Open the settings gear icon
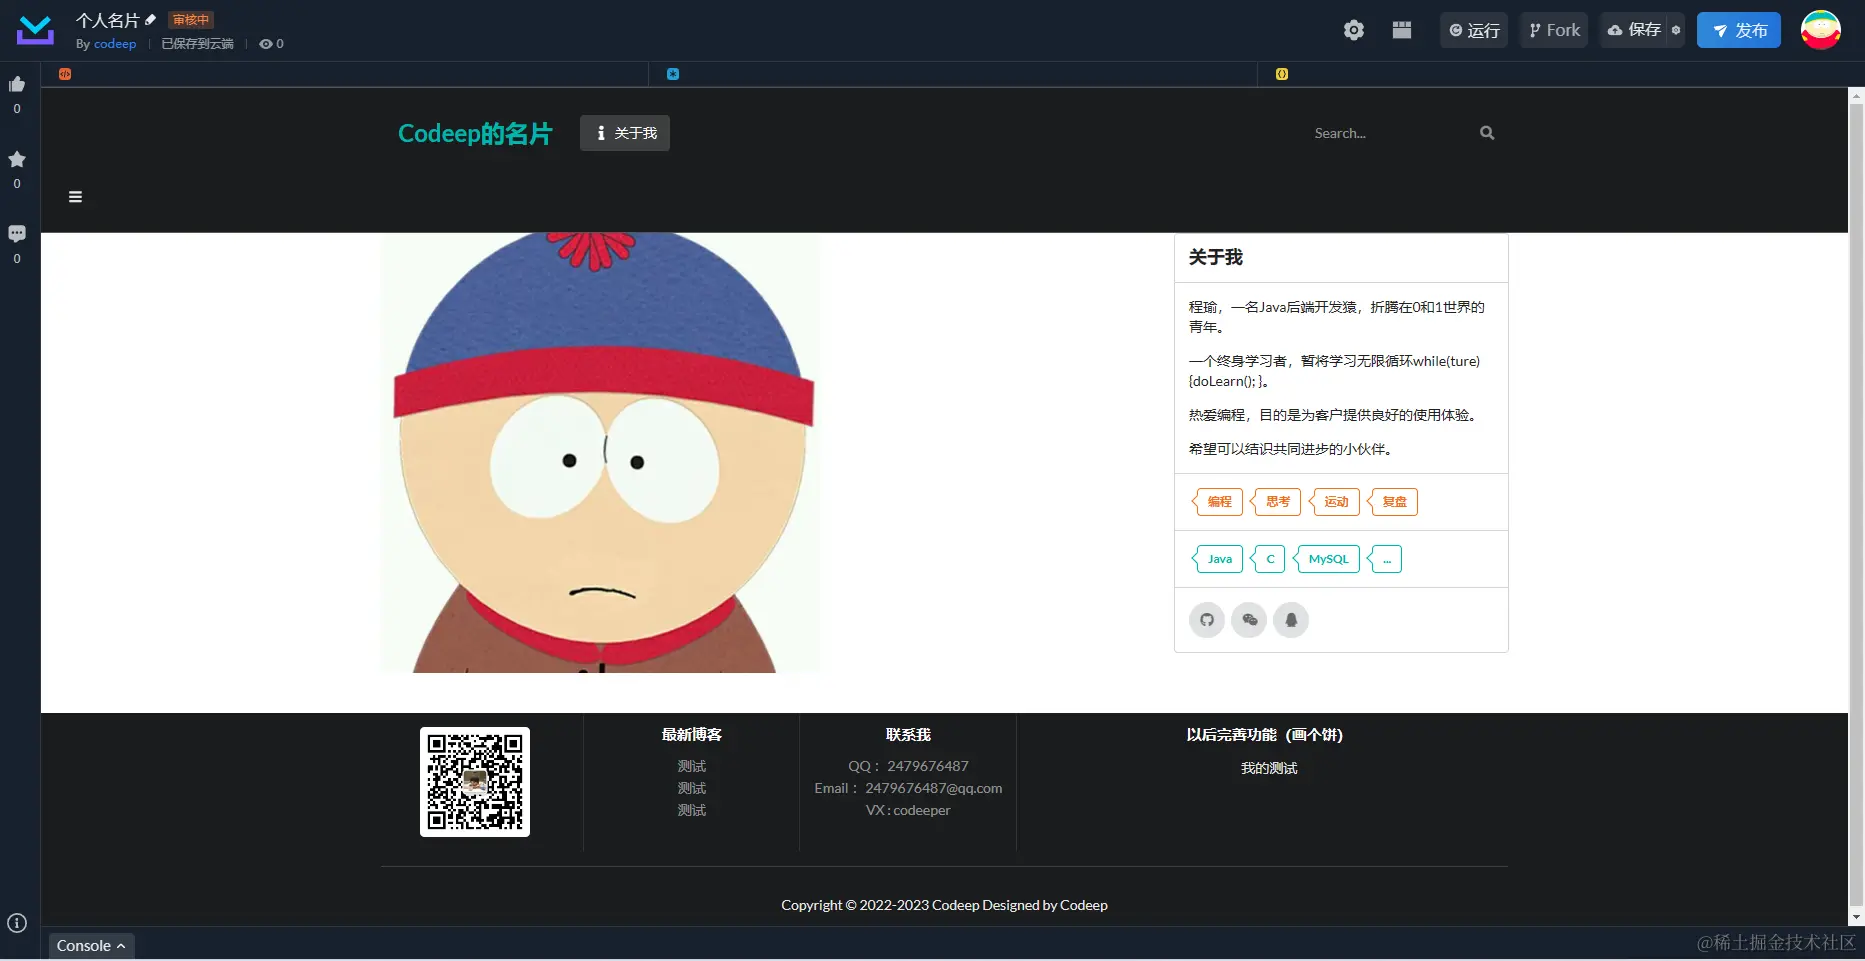The height and width of the screenshot is (961, 1865). pos(1354,30)
